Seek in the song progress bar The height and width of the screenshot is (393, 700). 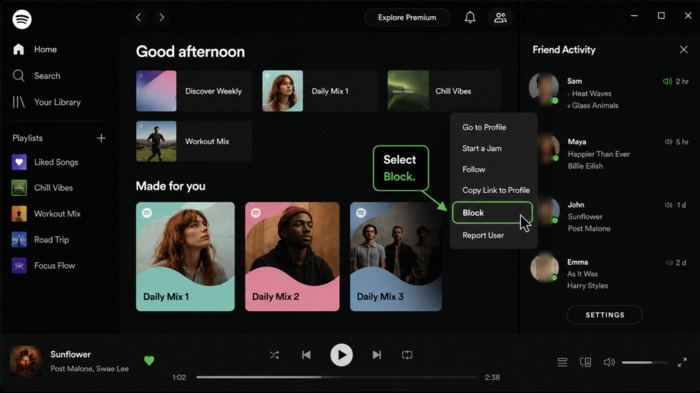(336, 377)
